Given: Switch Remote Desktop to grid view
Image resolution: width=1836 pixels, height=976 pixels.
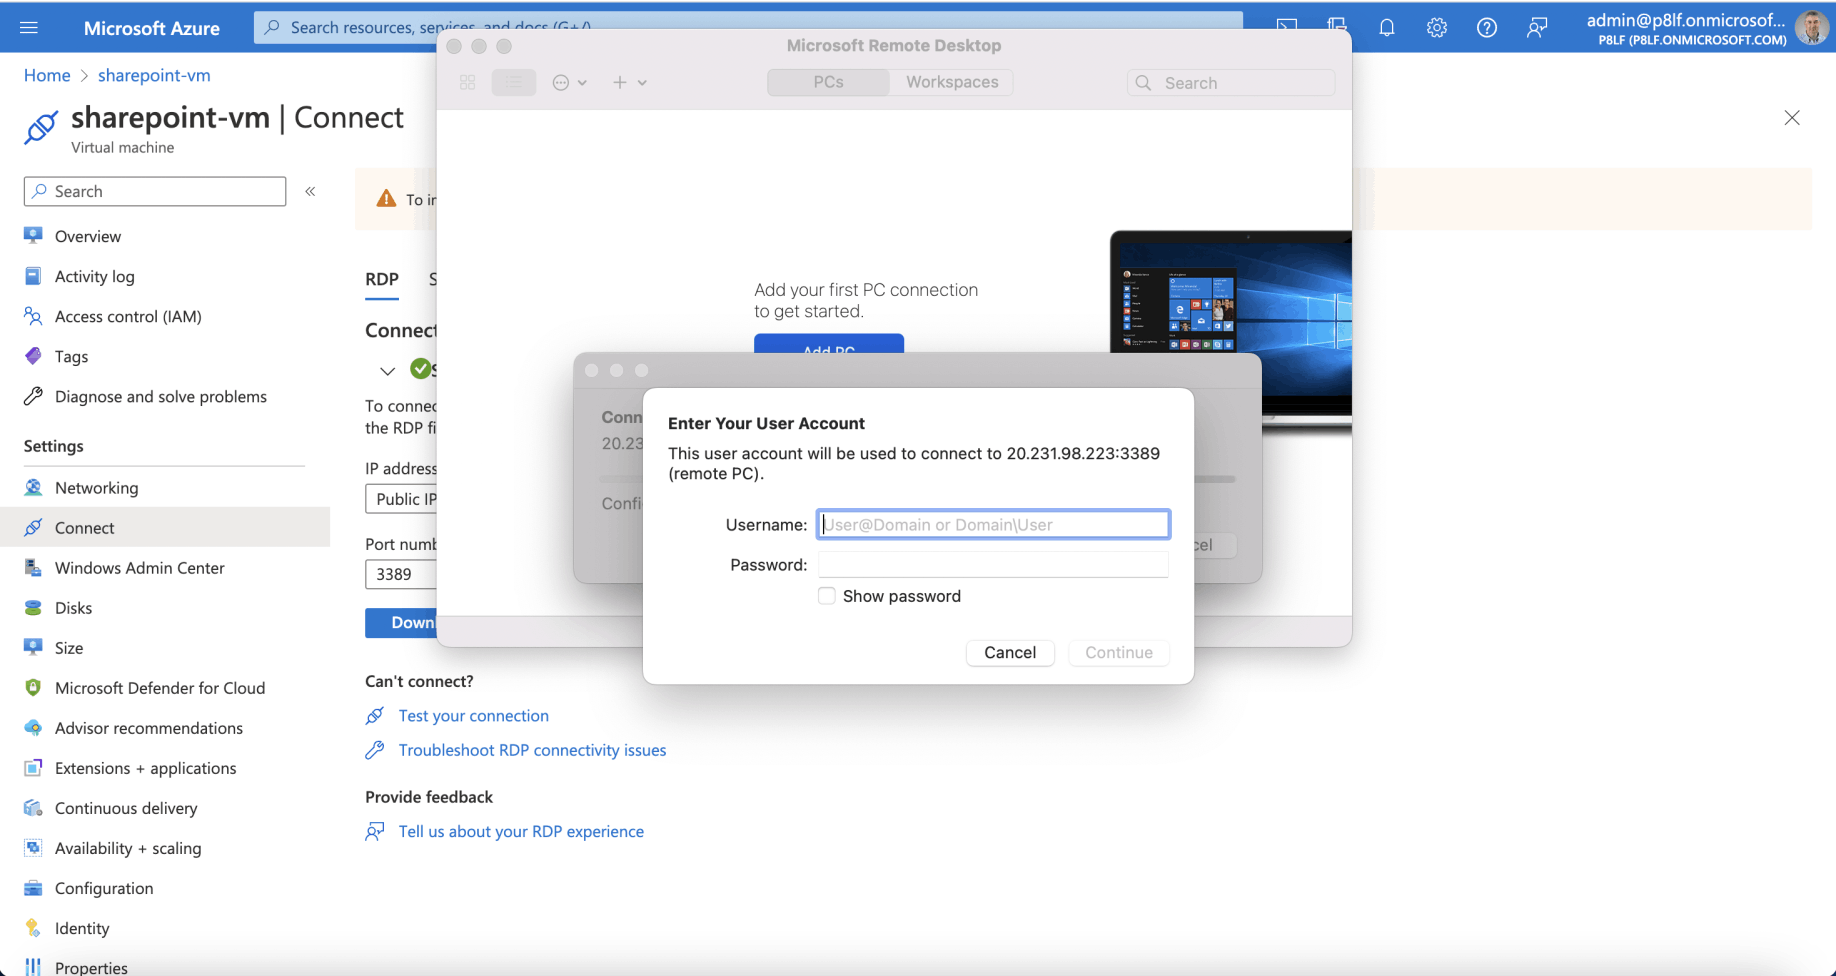Looking at the screenshot, I should (x=467, y=82).
